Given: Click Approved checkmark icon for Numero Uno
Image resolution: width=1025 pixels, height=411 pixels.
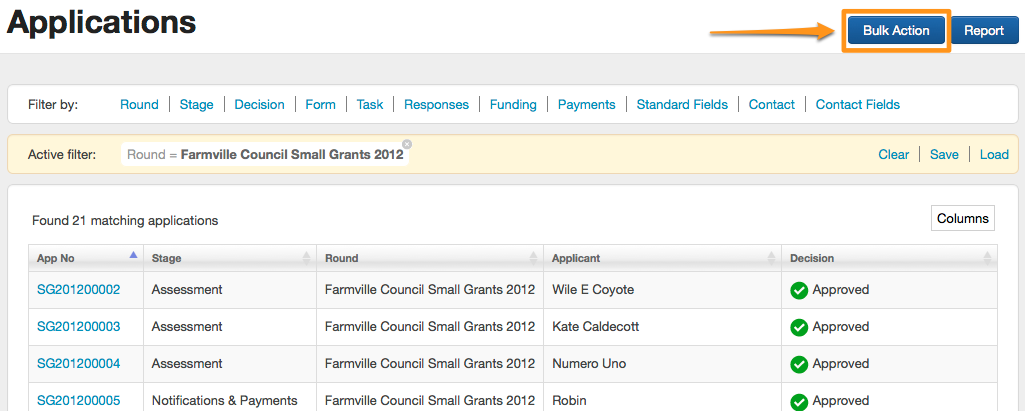Looking at the screenshot, I should (799, 364).
